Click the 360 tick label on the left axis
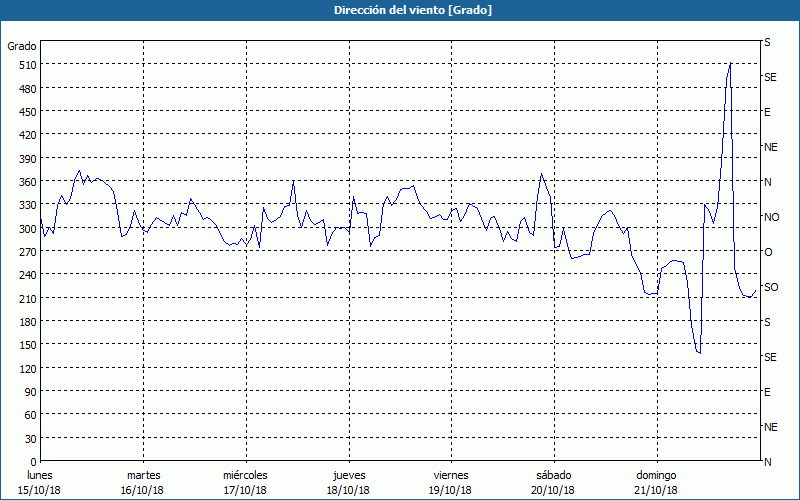This screenshot has height=500, width=800. pyautogui.click(x=26, y=182)
